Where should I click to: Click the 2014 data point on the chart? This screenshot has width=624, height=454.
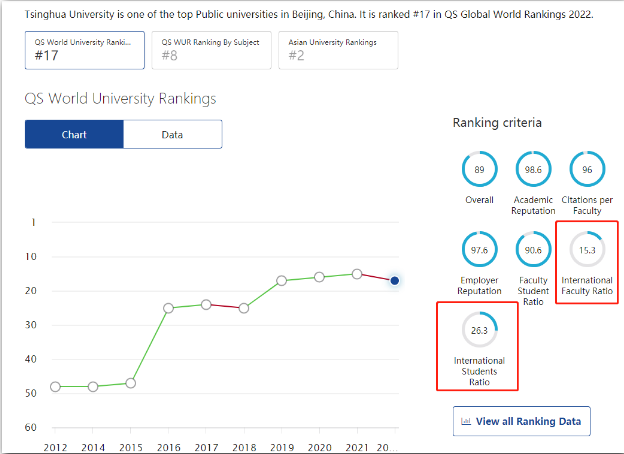[x=93, y=386]
